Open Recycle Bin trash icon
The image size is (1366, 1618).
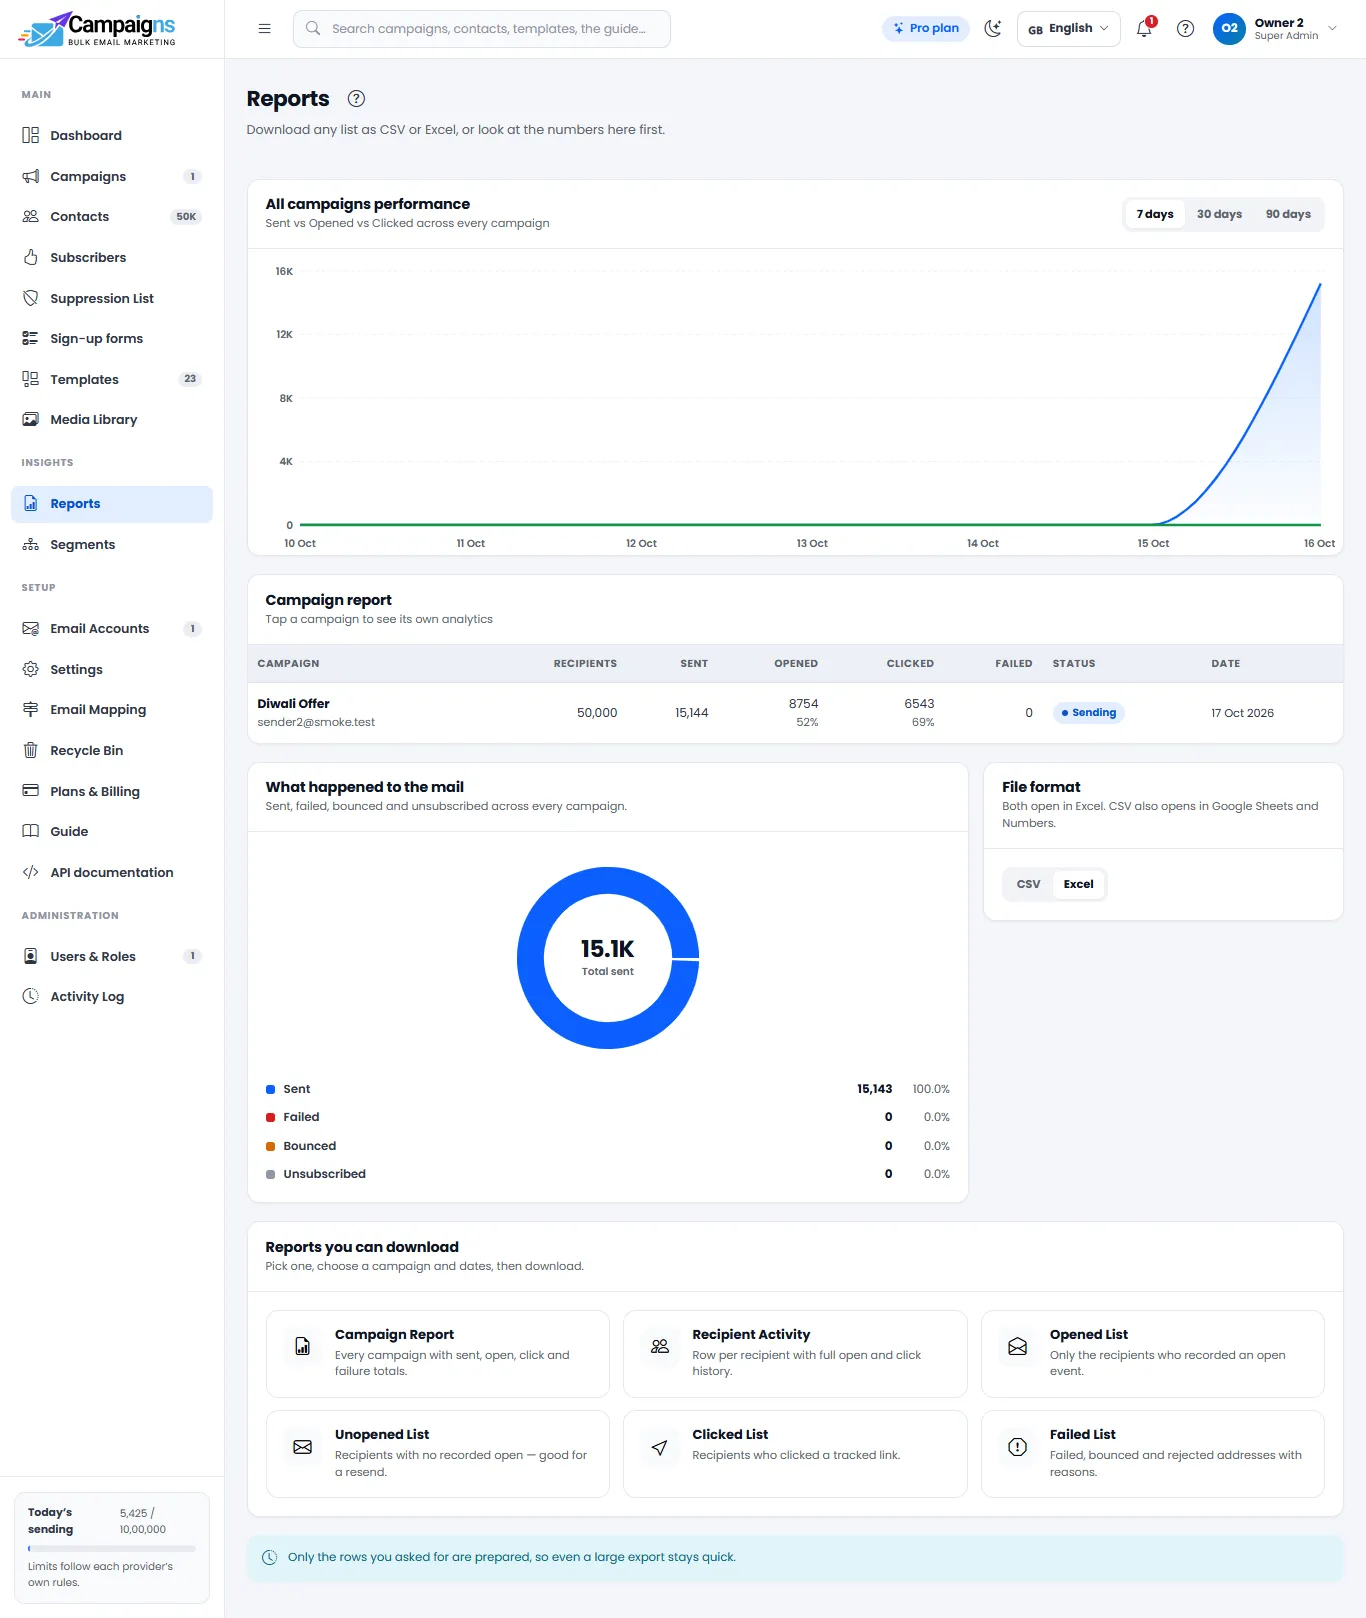pyautogui.click(x=31, y=751)
